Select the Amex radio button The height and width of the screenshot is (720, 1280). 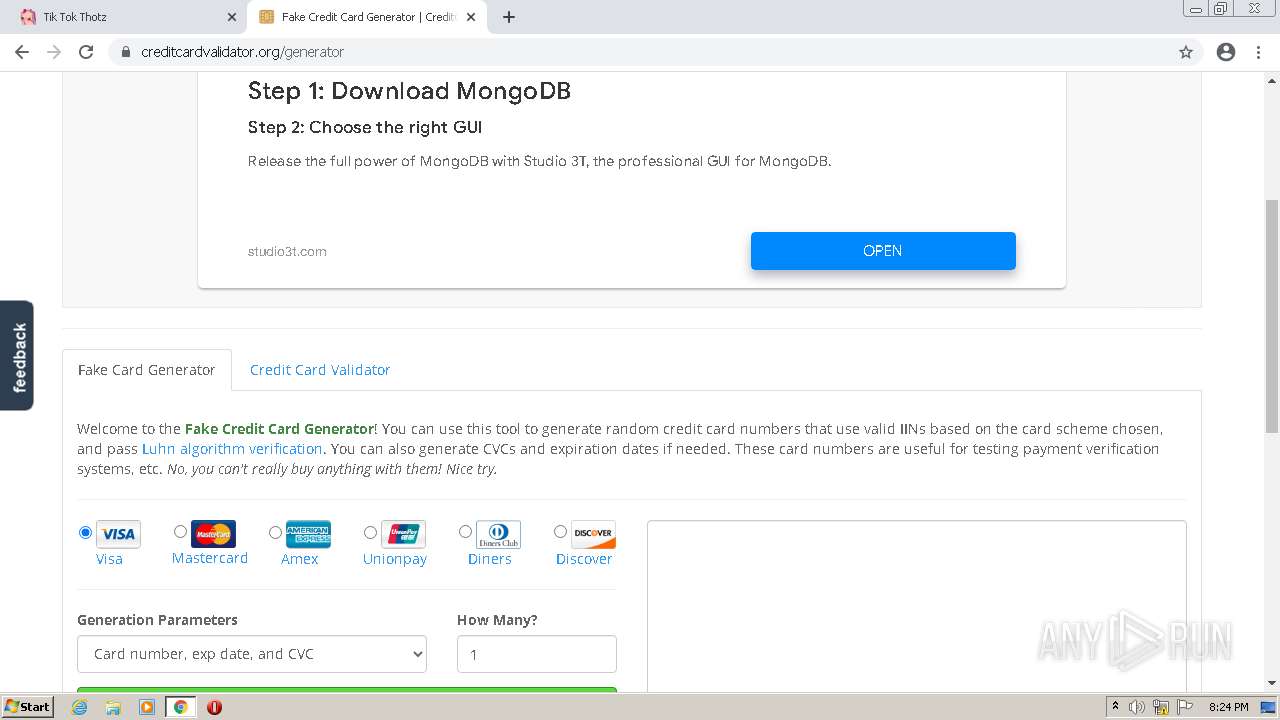[x=275, y=533]
